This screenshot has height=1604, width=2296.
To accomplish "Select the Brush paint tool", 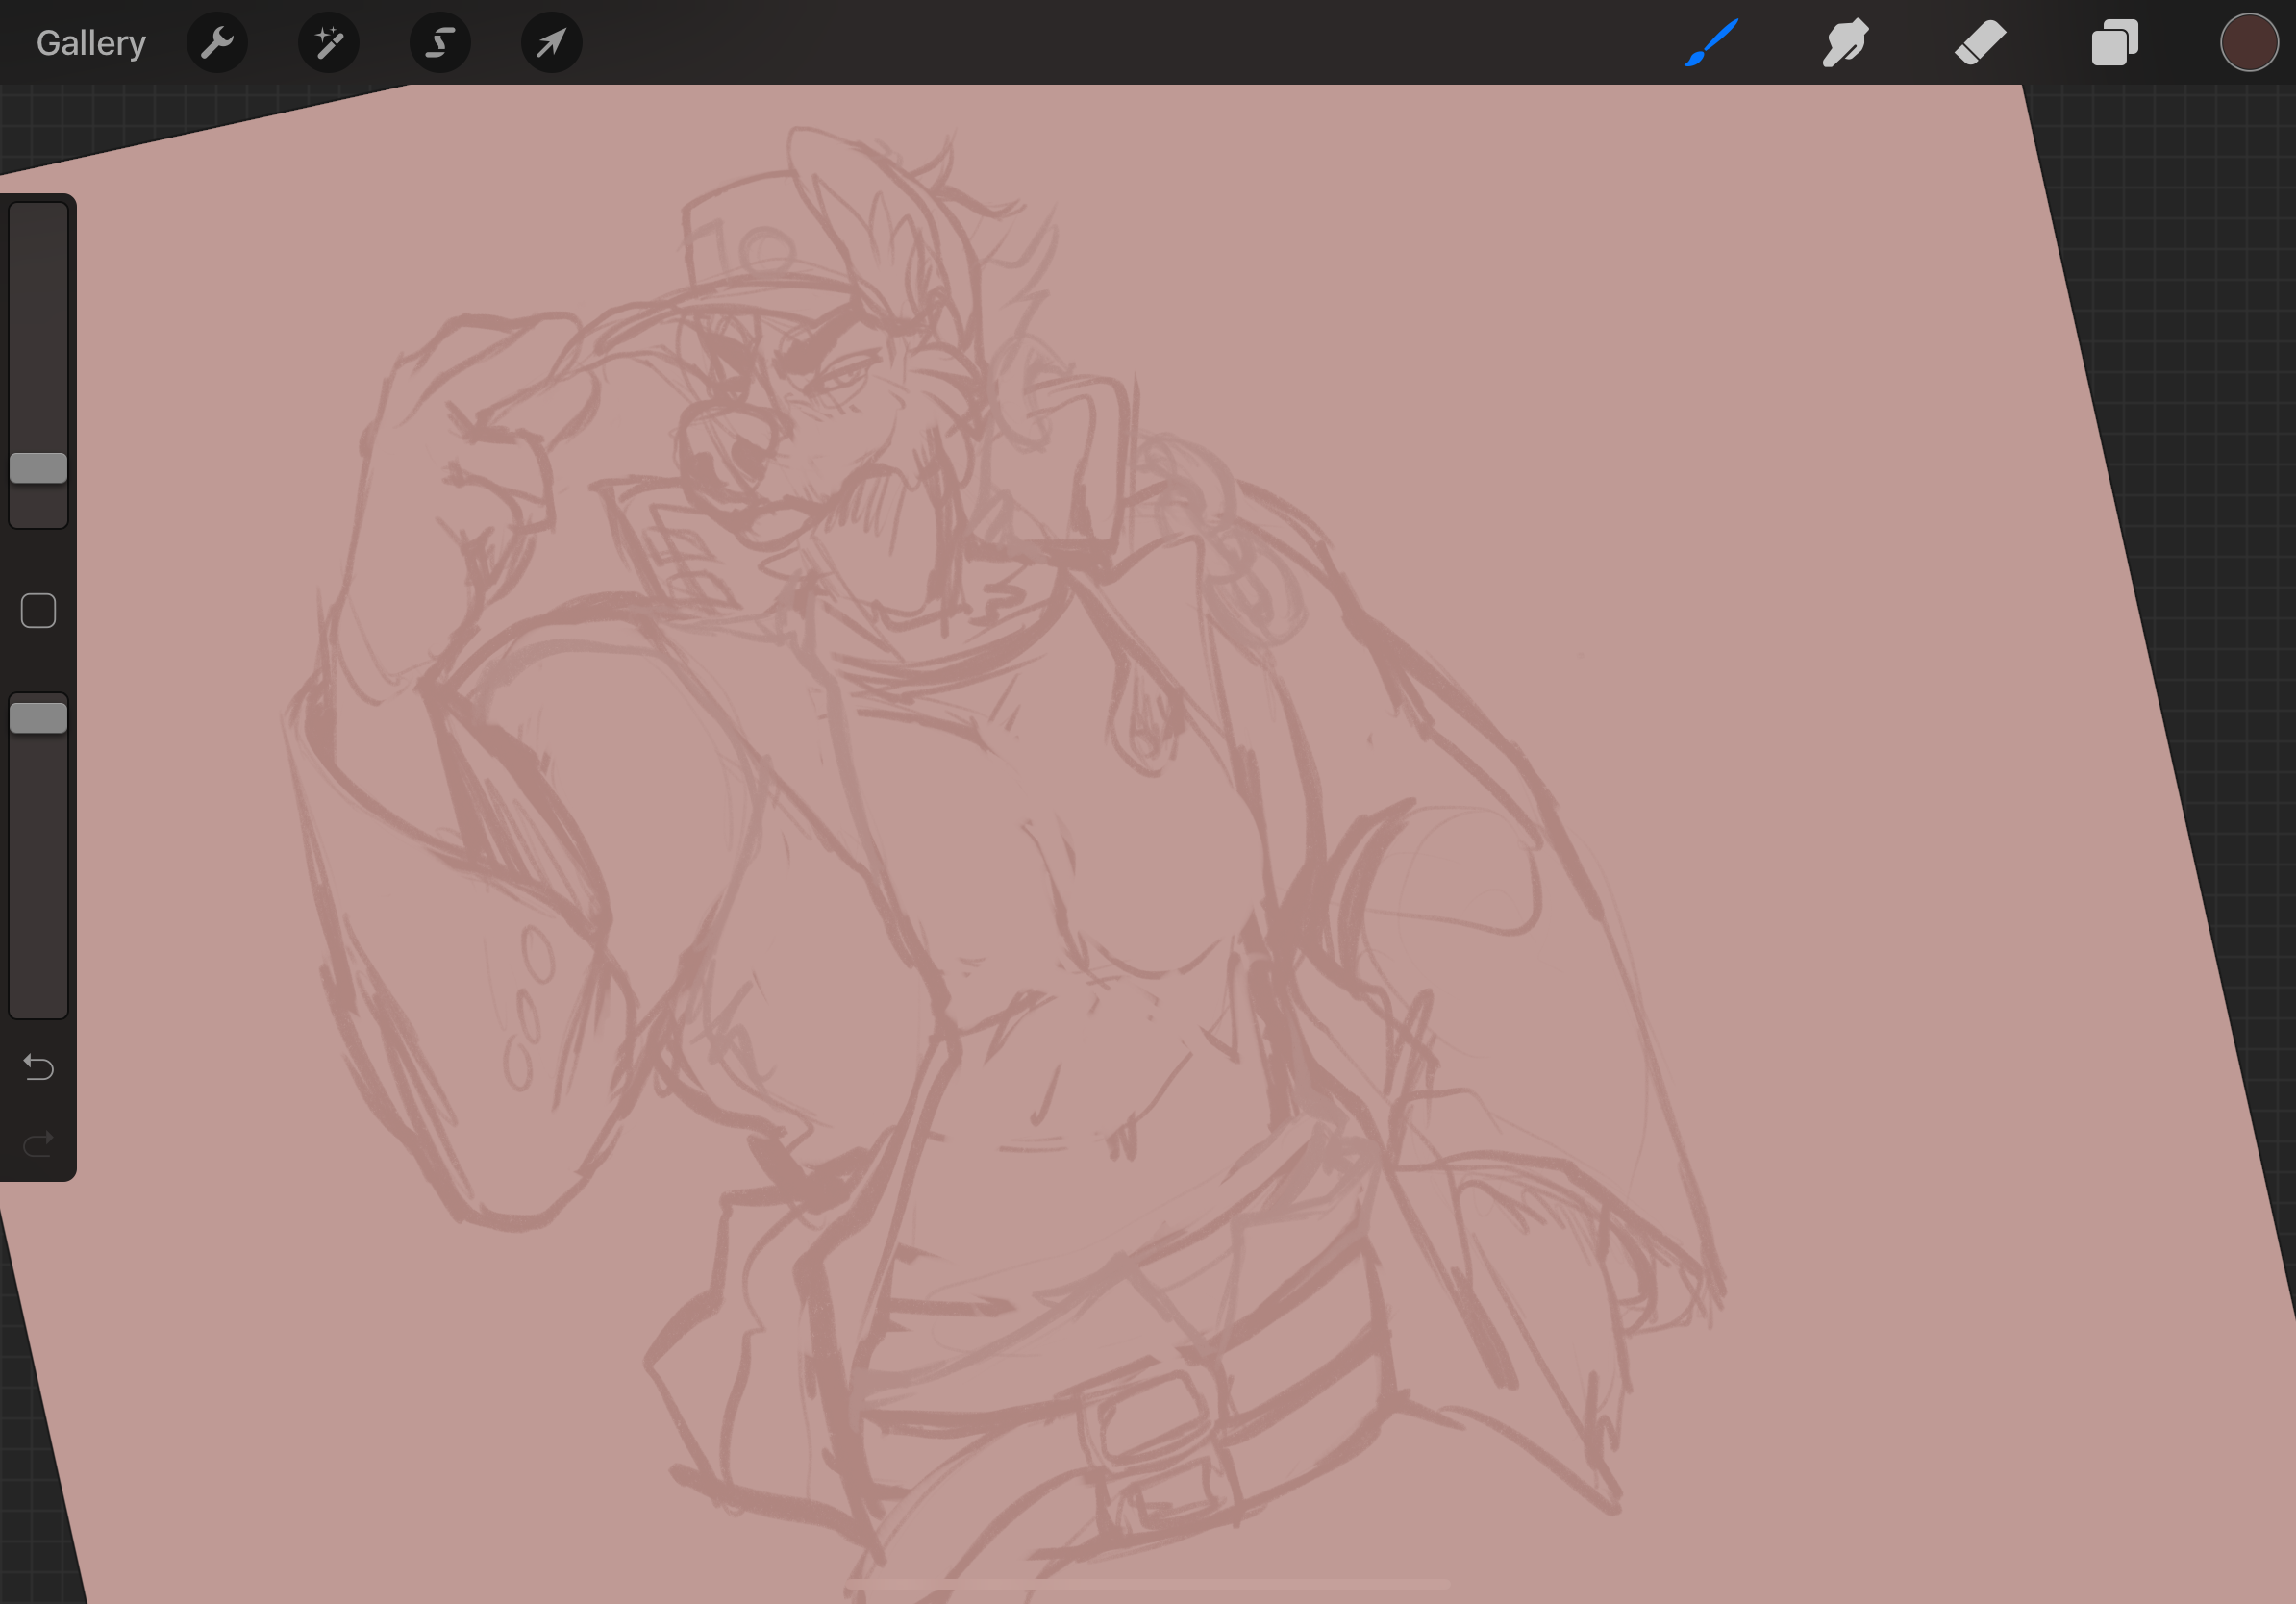I will point(1710,43).
